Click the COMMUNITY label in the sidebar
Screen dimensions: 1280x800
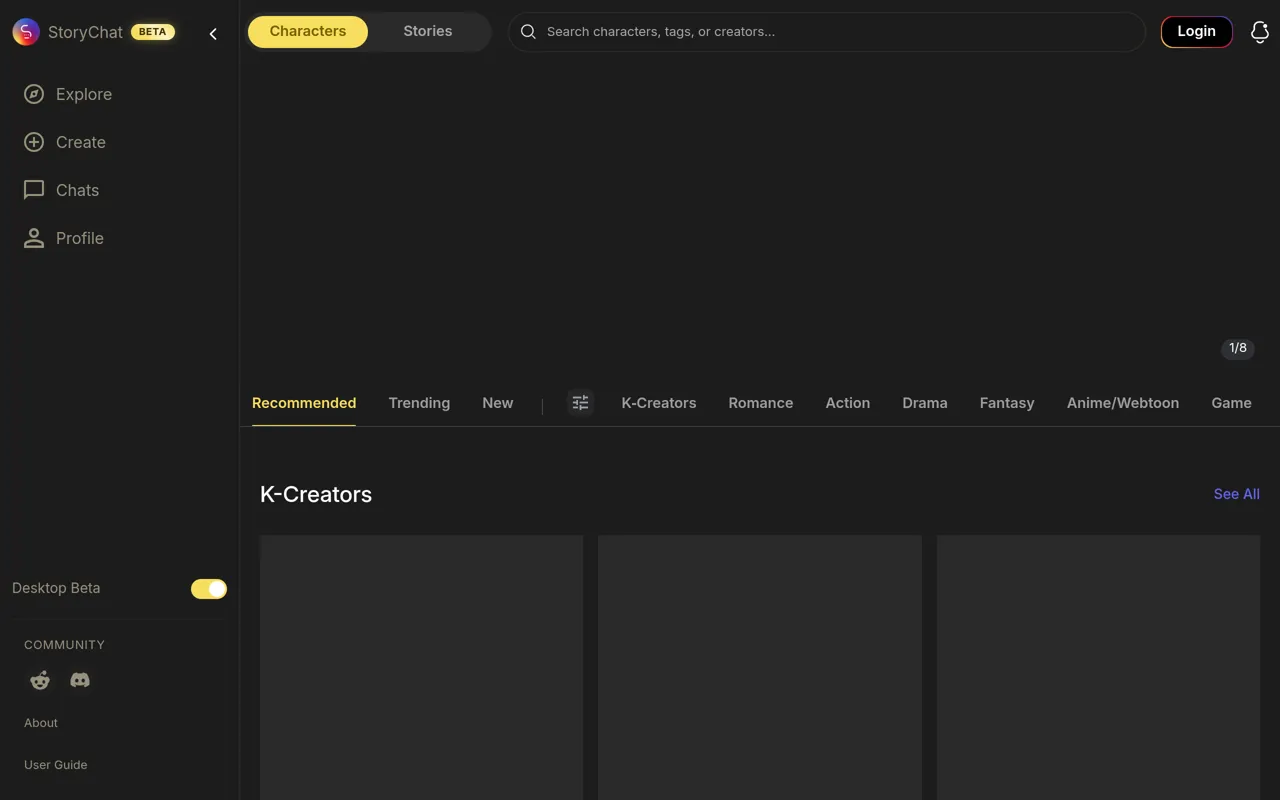tap(64, 645)
